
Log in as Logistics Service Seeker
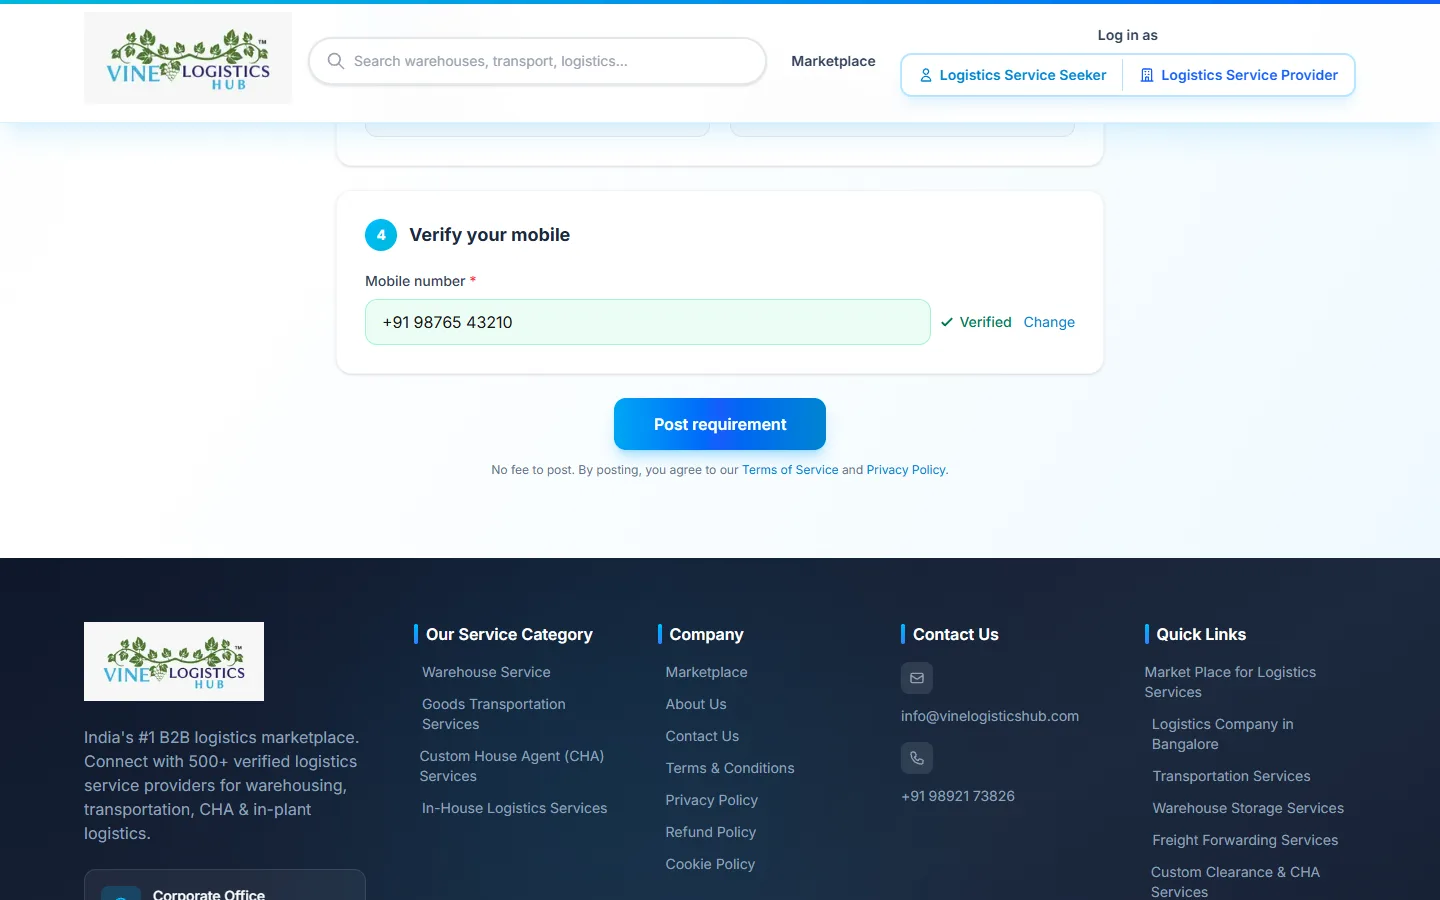1012,75
